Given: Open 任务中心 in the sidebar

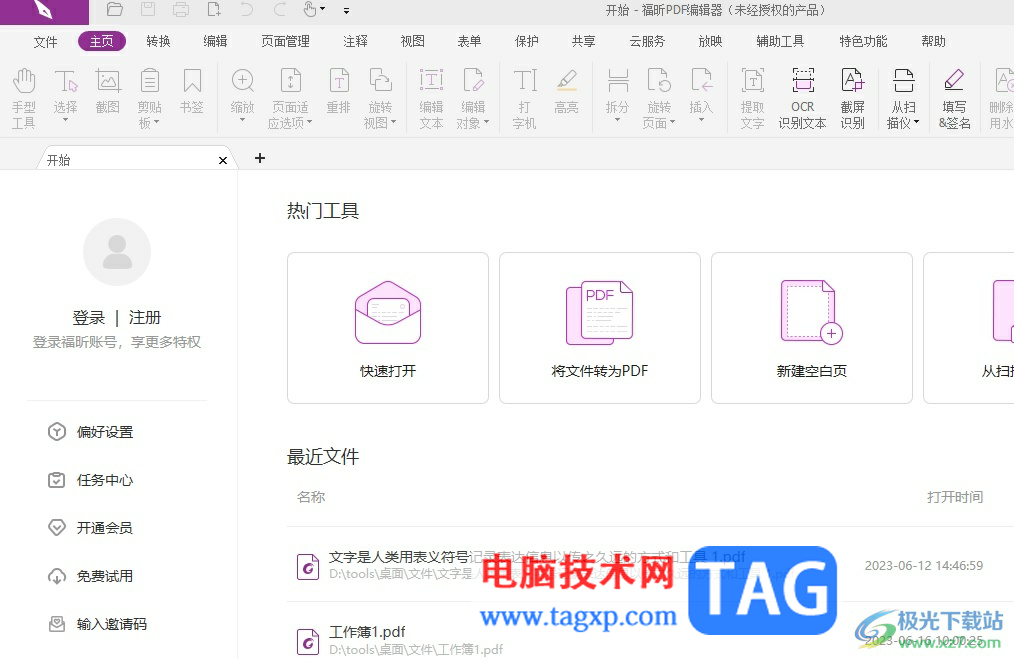Looking at the screenshot, I should click(x=91, y=480).
